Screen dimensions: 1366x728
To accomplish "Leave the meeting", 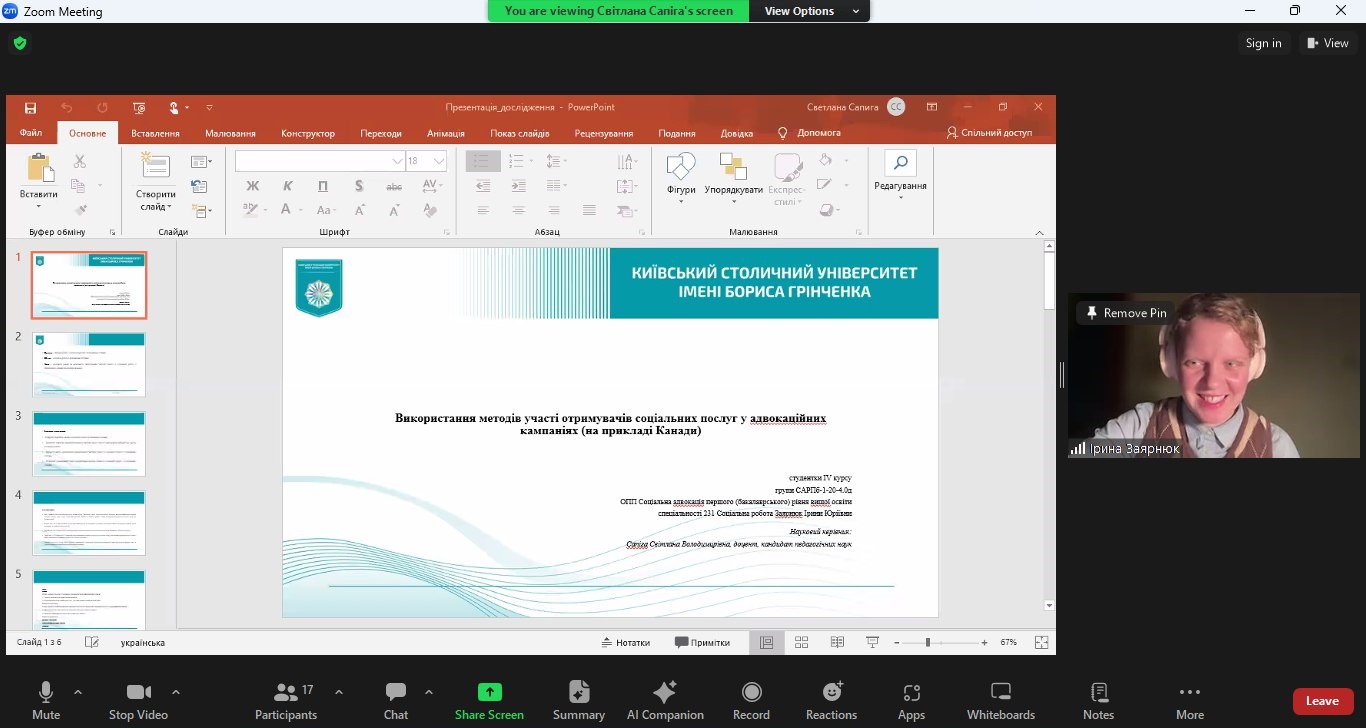I will tap(1322, 701).
